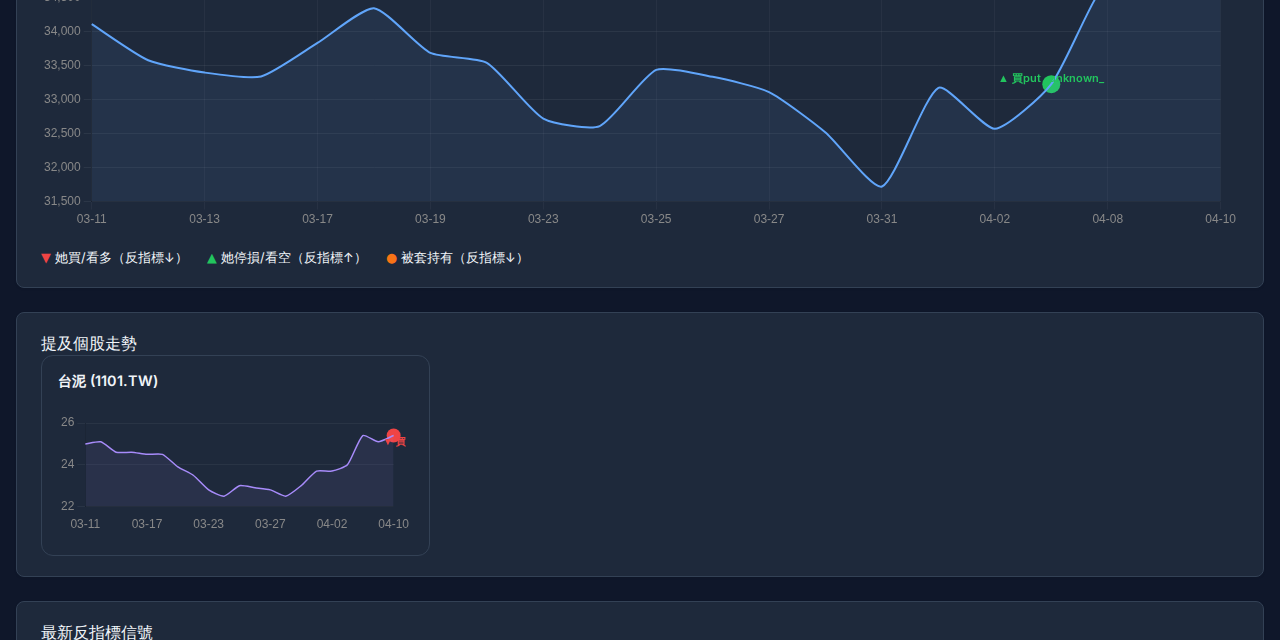
Task: Click the 買put unknown annotation label
Action: (1052, 78)
